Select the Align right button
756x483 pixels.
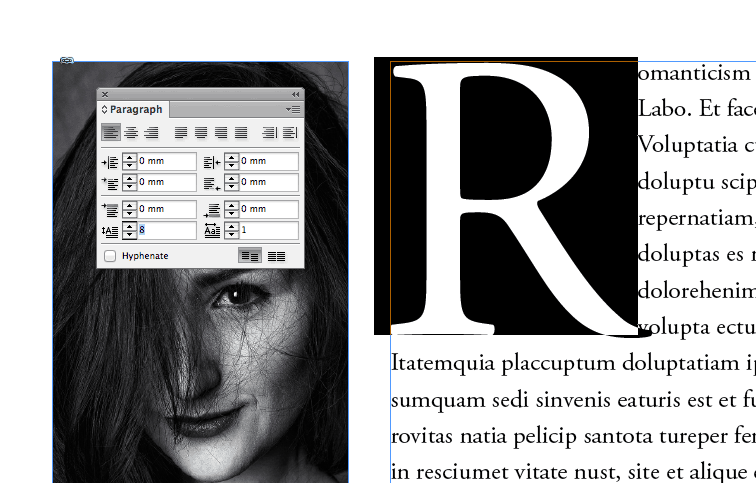coord(151,132)
